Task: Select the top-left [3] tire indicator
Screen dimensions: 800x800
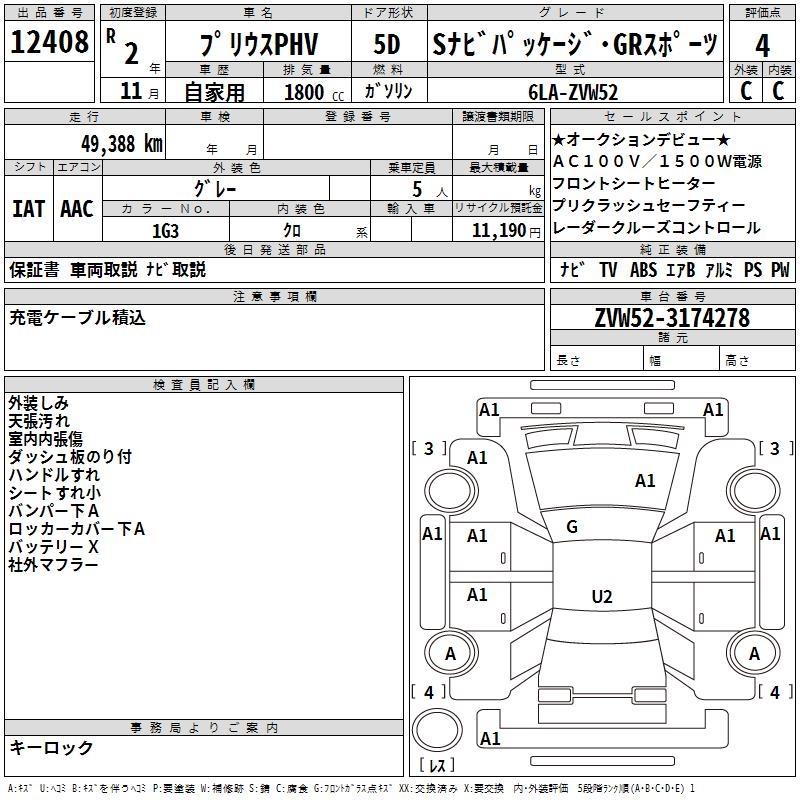Action: click(x=430, y=449)
